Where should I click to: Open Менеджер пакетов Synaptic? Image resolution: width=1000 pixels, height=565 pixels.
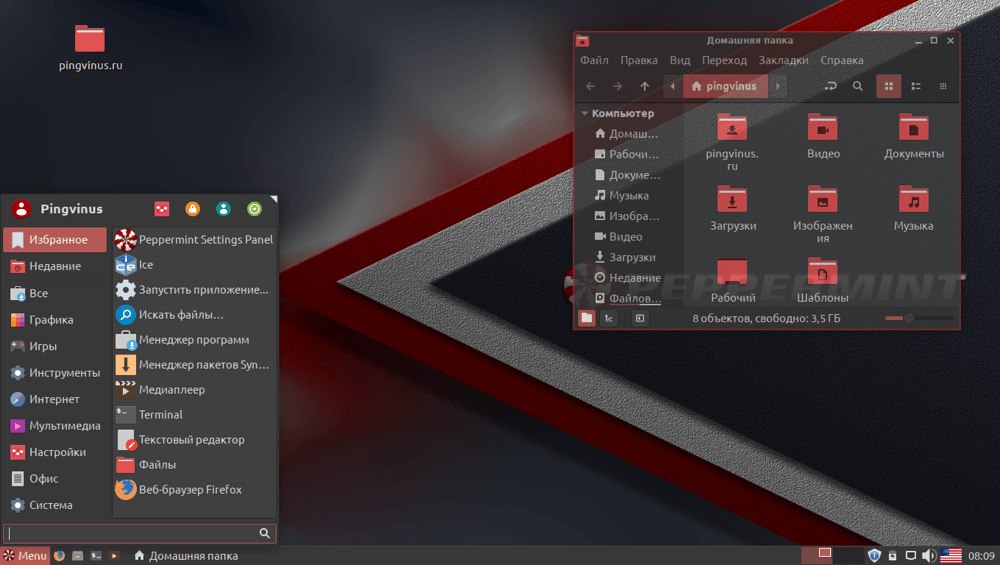point(195,365)
